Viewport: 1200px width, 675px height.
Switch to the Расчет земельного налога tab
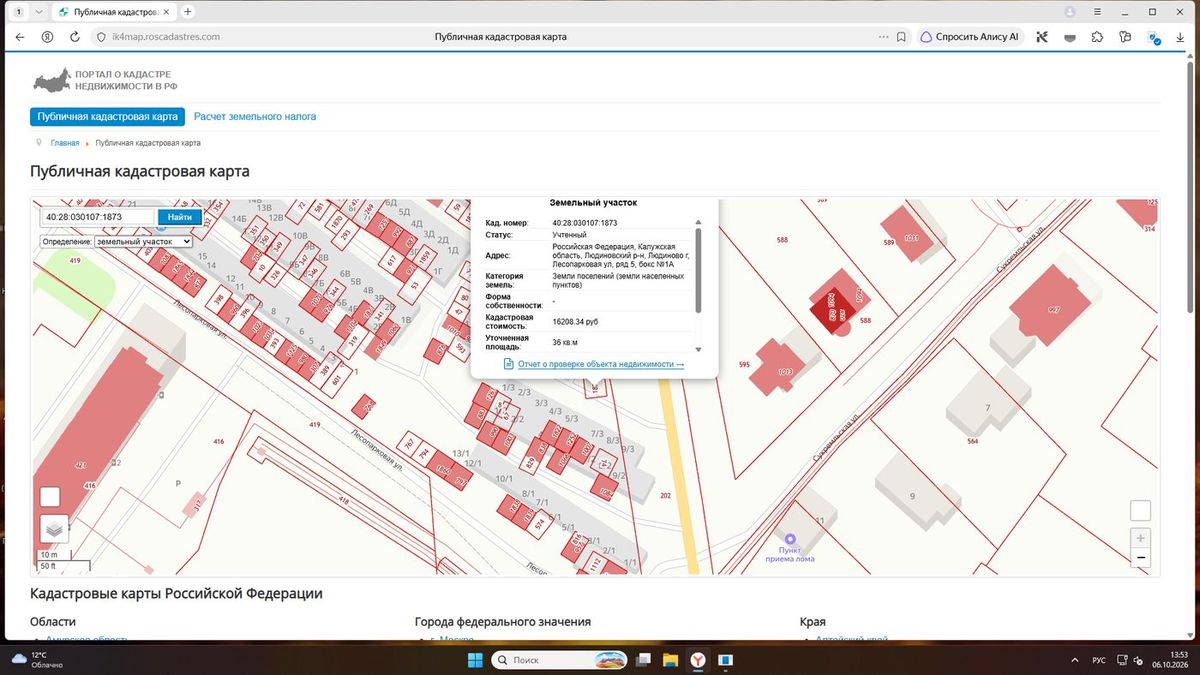pyautogui.click(x=255, y=116)
